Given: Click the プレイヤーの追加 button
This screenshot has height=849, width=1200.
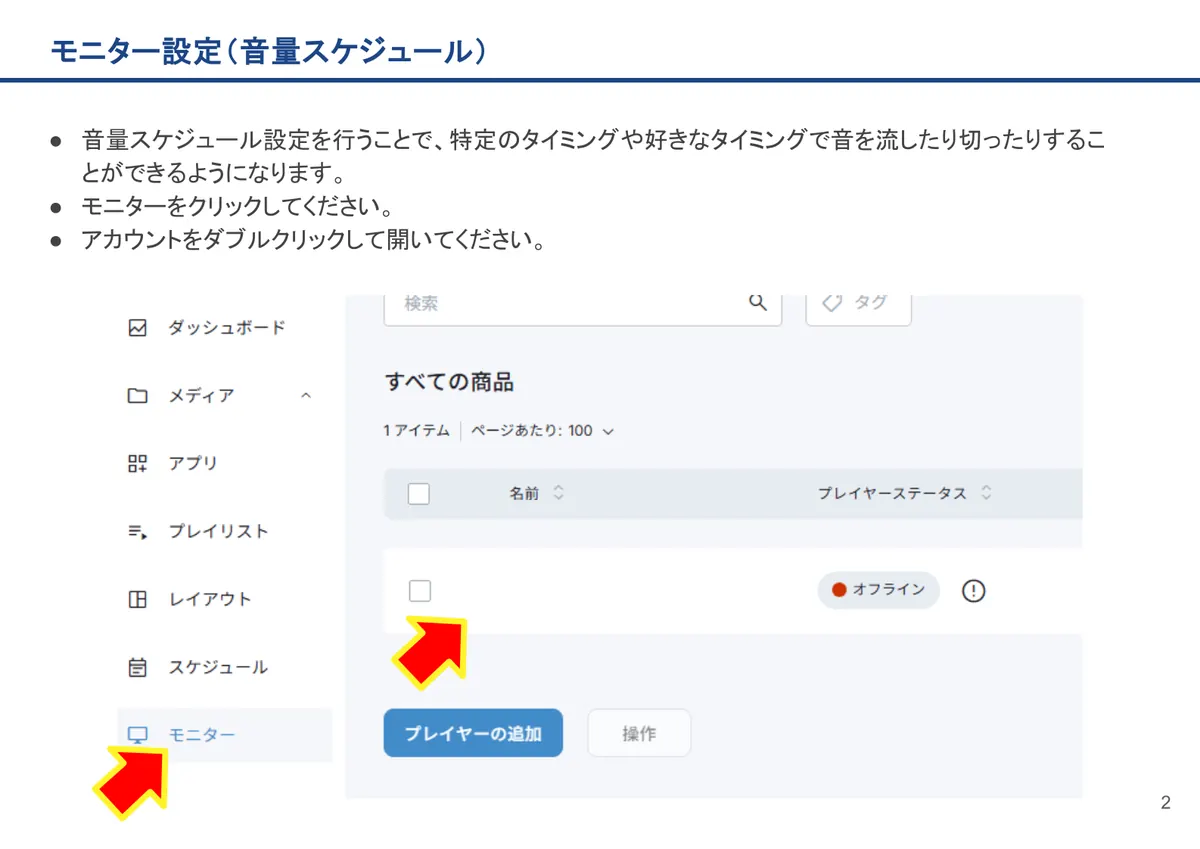Looking at the screenshot, I should point(473,733).
